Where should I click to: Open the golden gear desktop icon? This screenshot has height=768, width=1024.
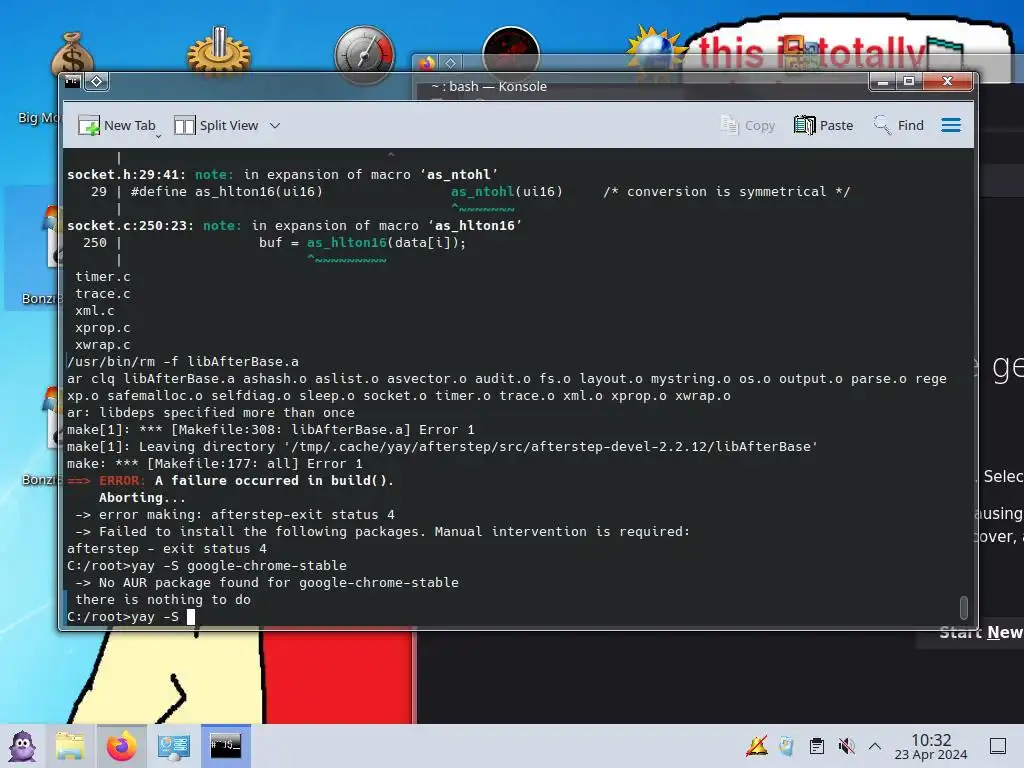tap(219, 51)
